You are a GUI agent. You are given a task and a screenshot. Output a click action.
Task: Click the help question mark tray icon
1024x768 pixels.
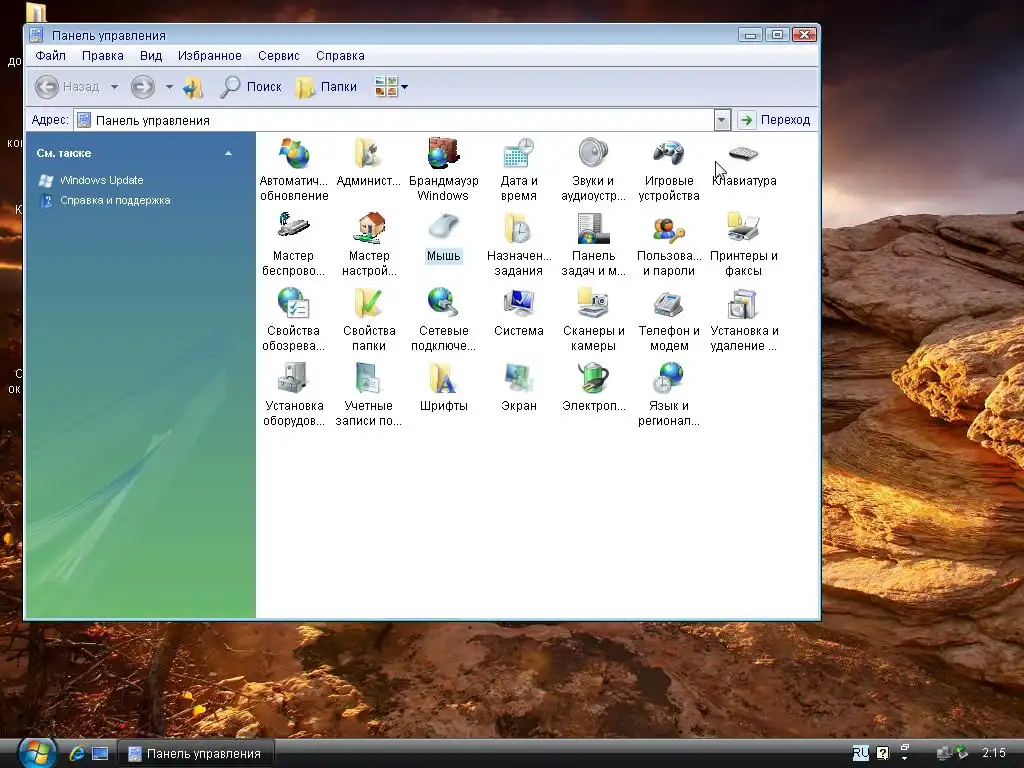882,753
